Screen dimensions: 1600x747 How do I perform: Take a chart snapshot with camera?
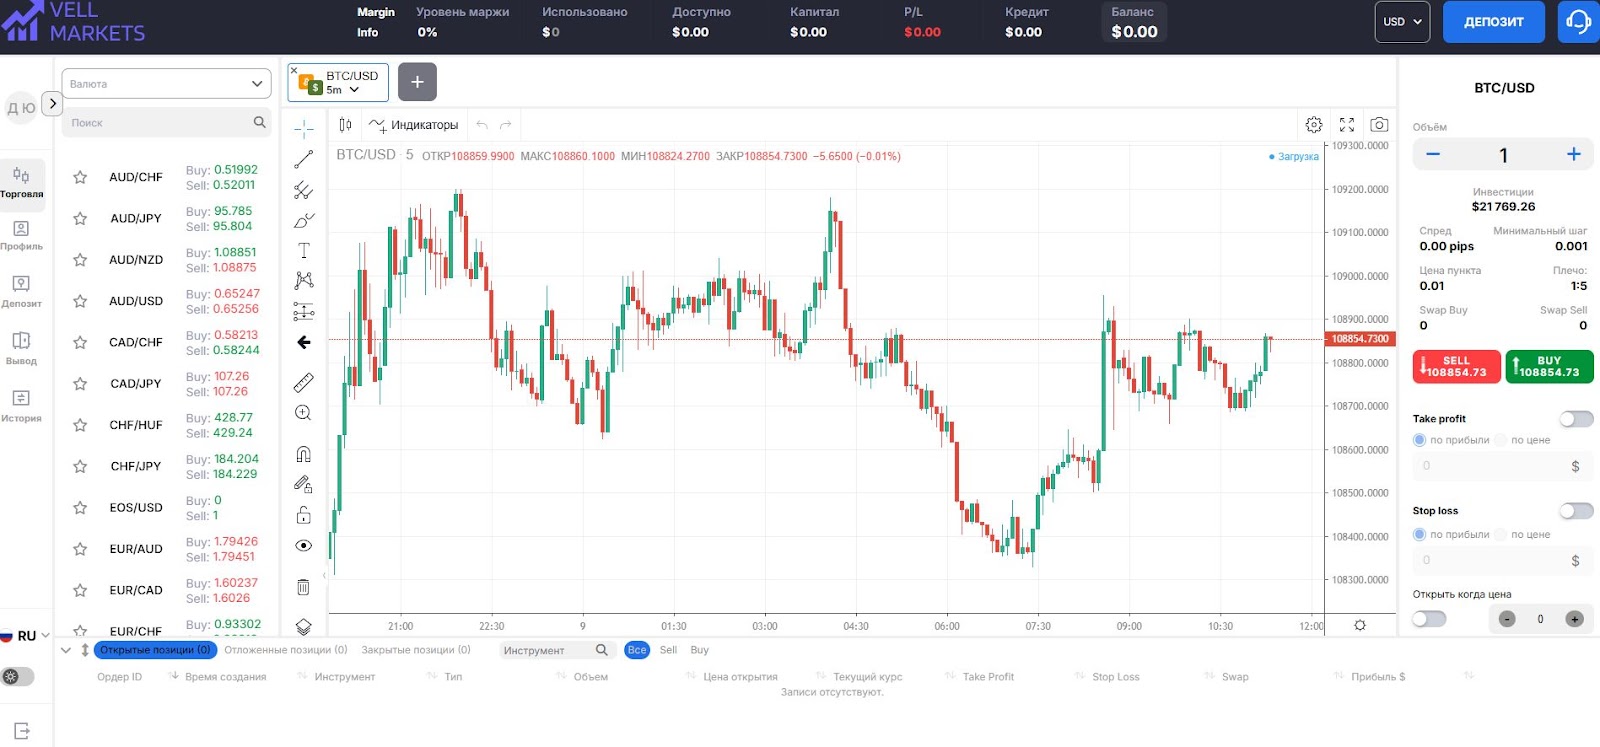pyautogui.click(x=1379, y=125)
